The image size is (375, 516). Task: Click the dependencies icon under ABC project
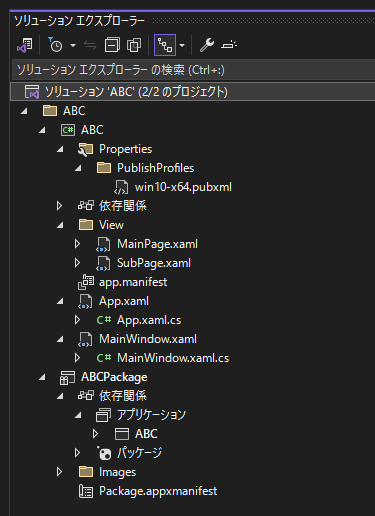(x=86, y=206)
